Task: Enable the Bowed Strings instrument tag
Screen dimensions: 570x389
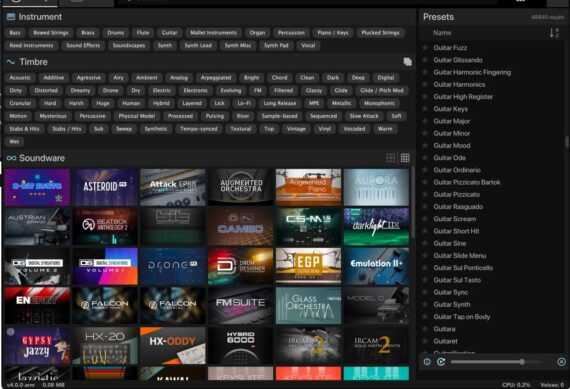Action: click(51, 33)
